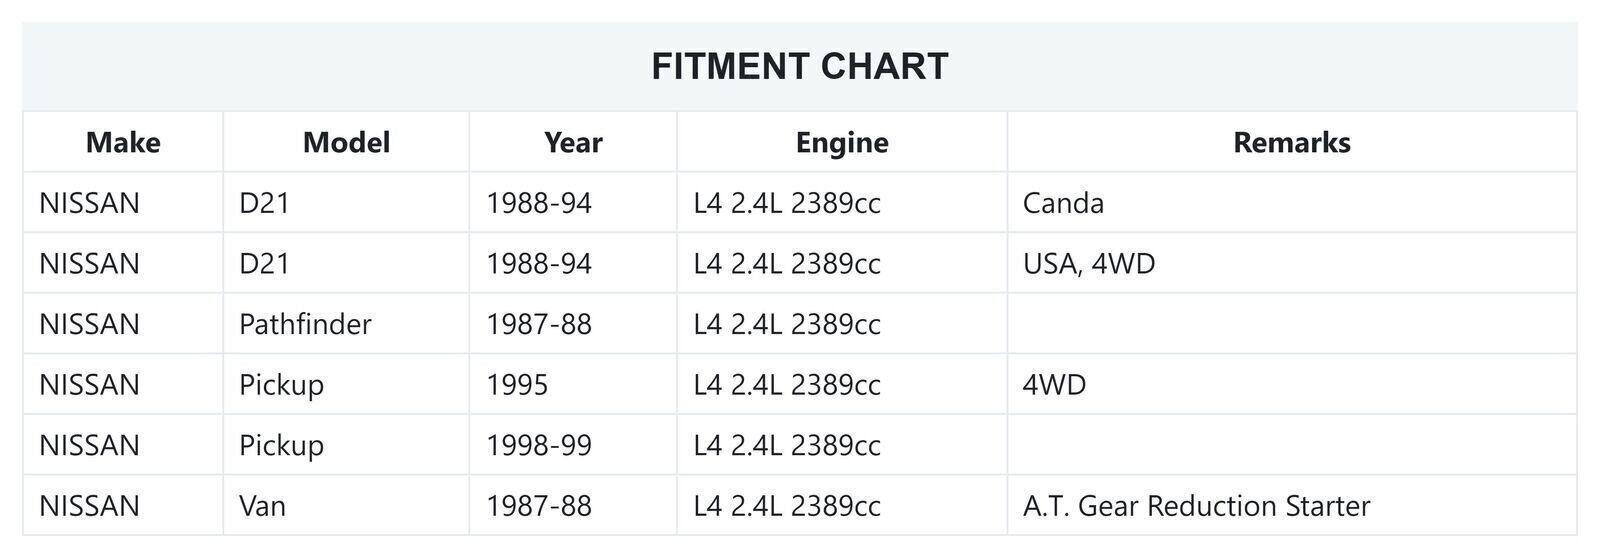Viewport: 1600px width, 558px height.
Task: Select the Model column header
Action: pos(346,142)
